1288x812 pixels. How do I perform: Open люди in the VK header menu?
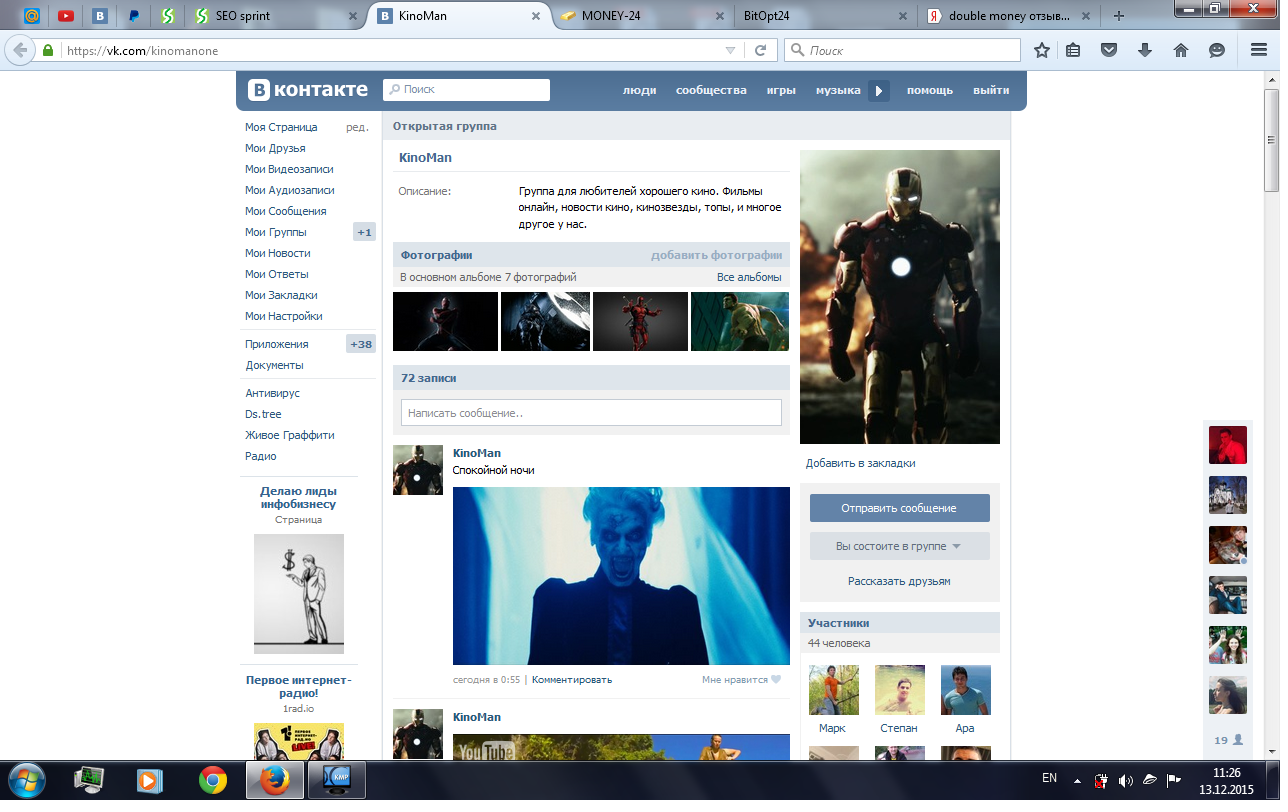click(x=640, y=90)
